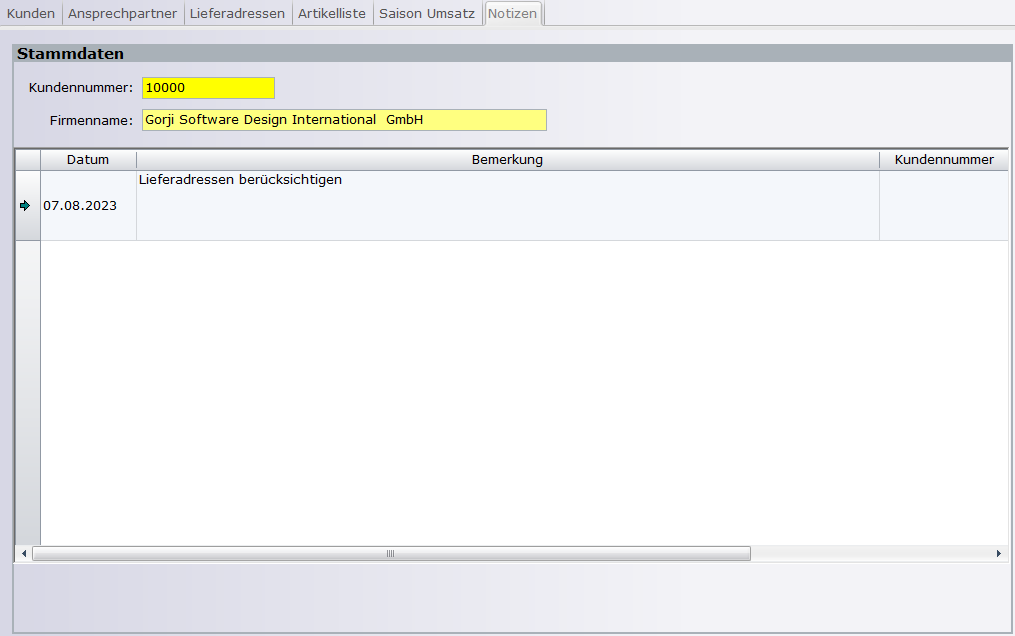Open the Ansprechpartner tab

tap(123, 14)
